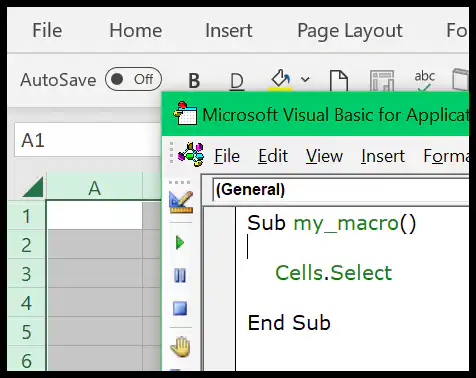Select row 3 header
The height and width of the screenshot is (378, 476).
pos(26,274)
